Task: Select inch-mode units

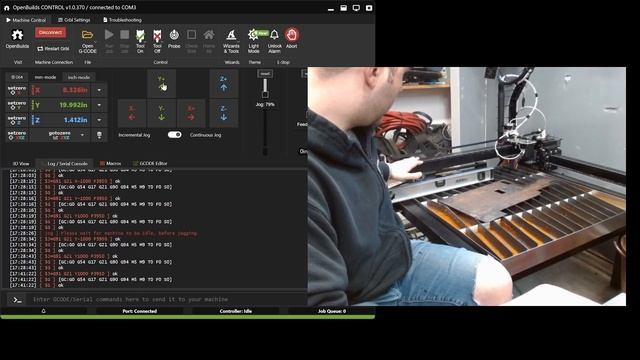Action: [79, 77]
